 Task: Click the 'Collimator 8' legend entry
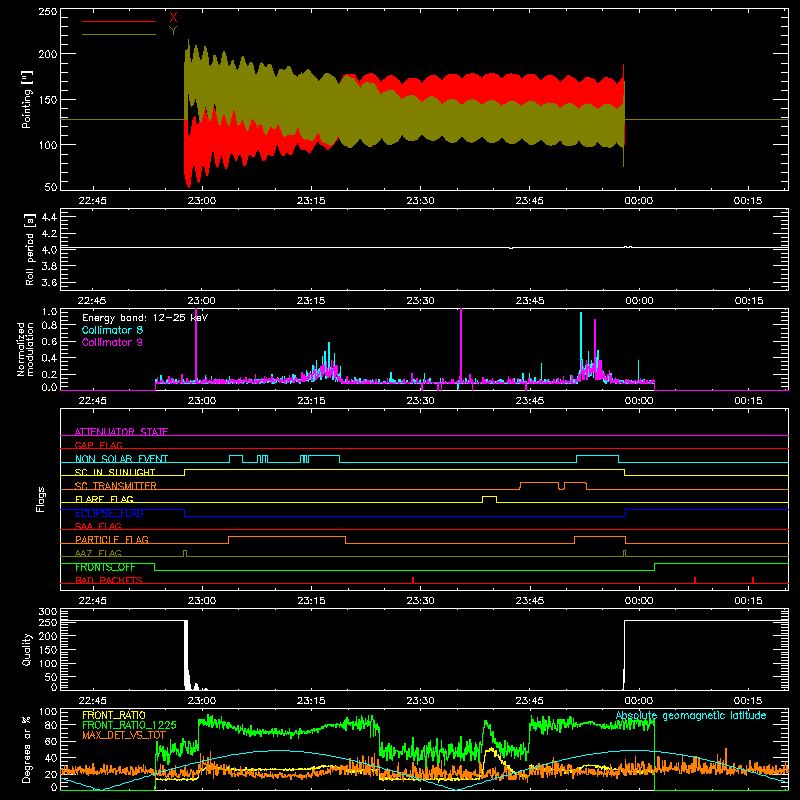(112, 330)
